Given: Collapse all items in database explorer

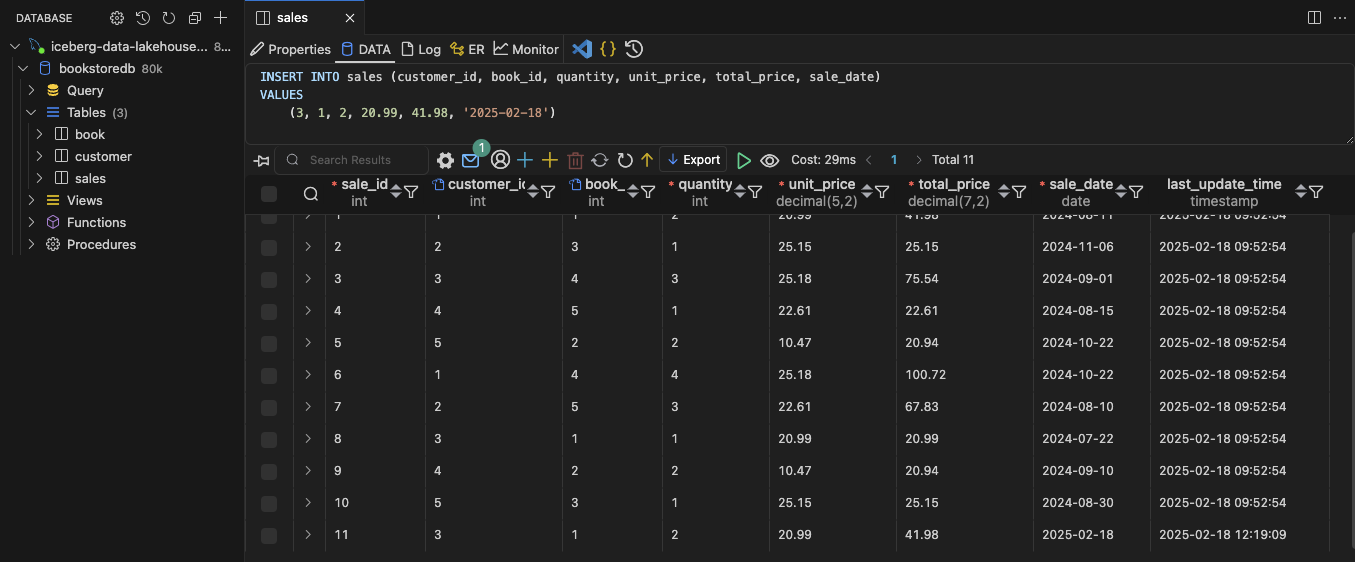Looking at the screenshot, I should [x=195, y=18].
